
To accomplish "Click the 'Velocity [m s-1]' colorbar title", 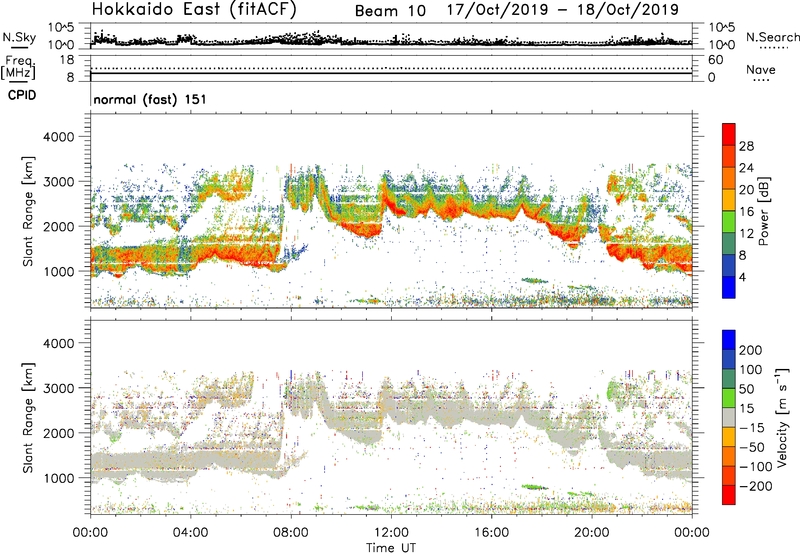I will 782,417.
